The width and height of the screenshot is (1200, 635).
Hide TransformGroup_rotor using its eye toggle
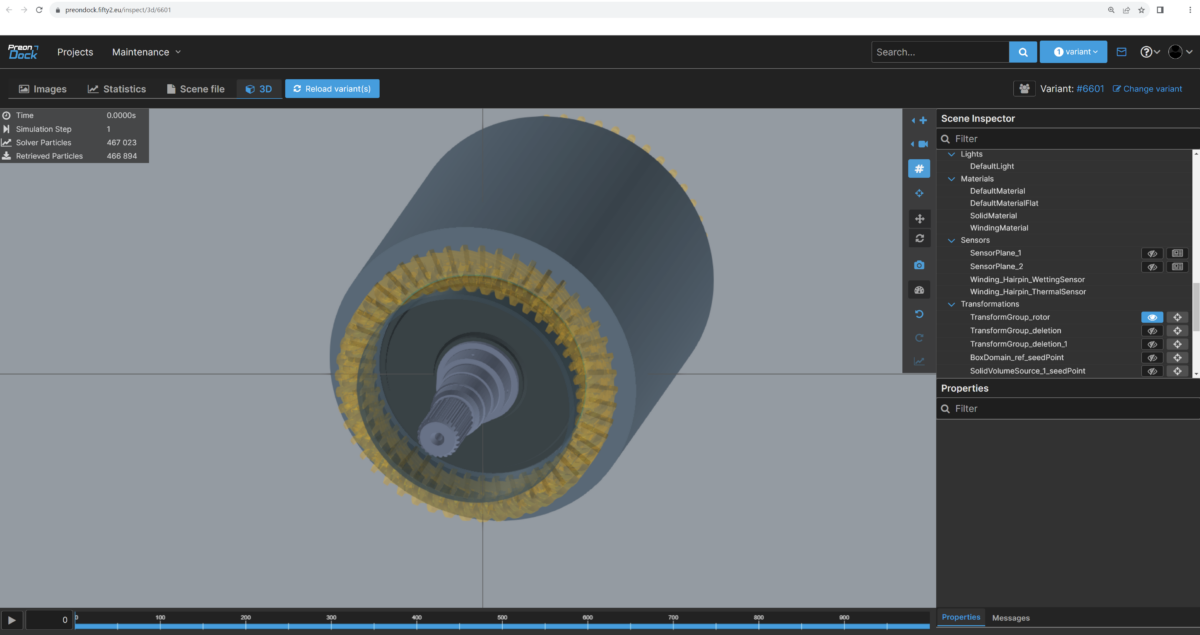pos(1152,317)
